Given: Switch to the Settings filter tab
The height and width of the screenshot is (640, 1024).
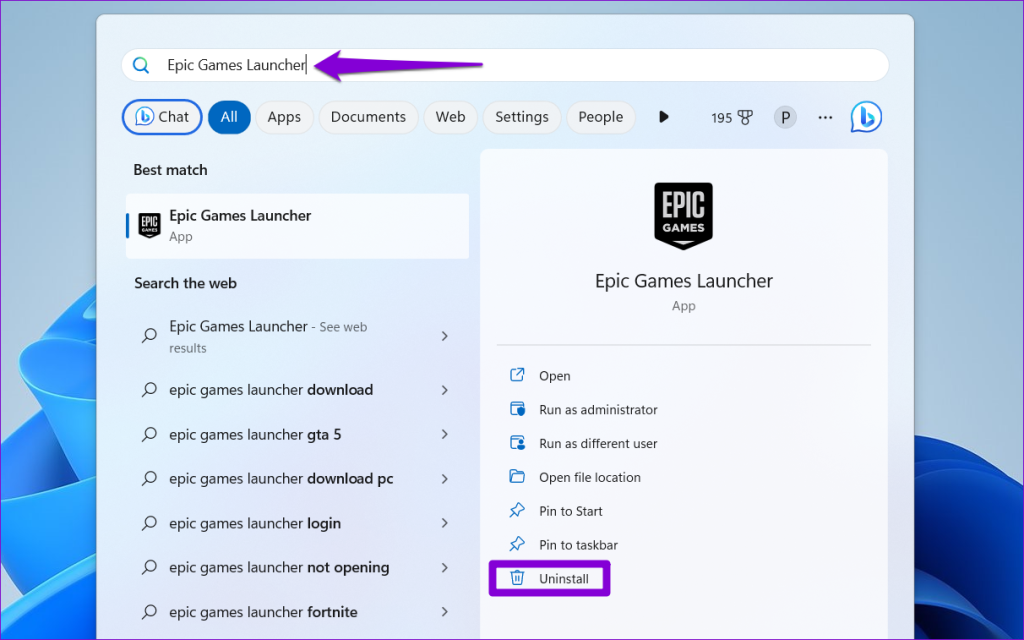Looking at the screenshot, I should tap(521, 117).
